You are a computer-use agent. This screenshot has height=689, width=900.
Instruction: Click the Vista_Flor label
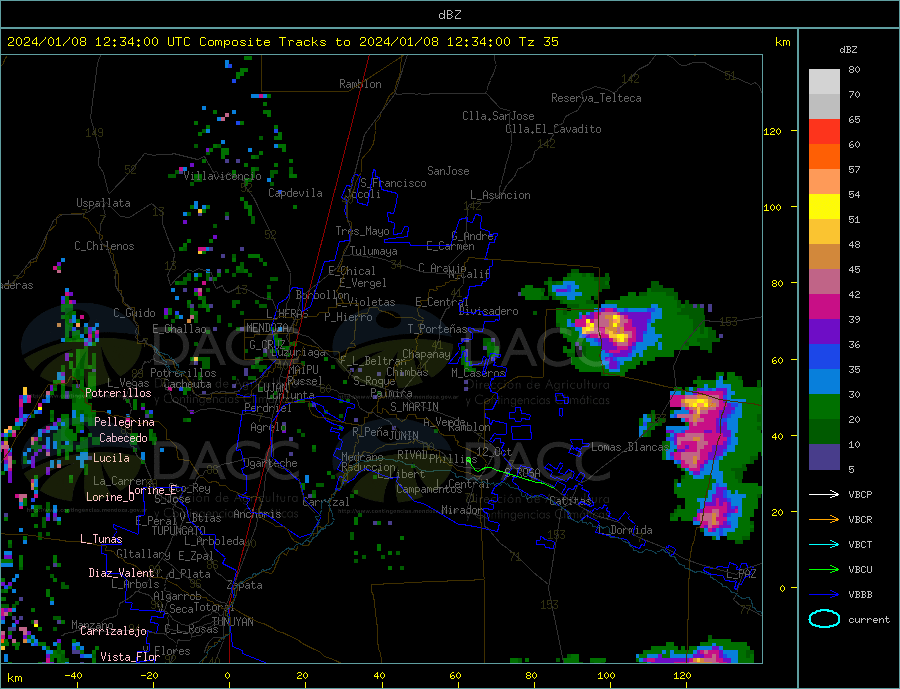[130, 657]
